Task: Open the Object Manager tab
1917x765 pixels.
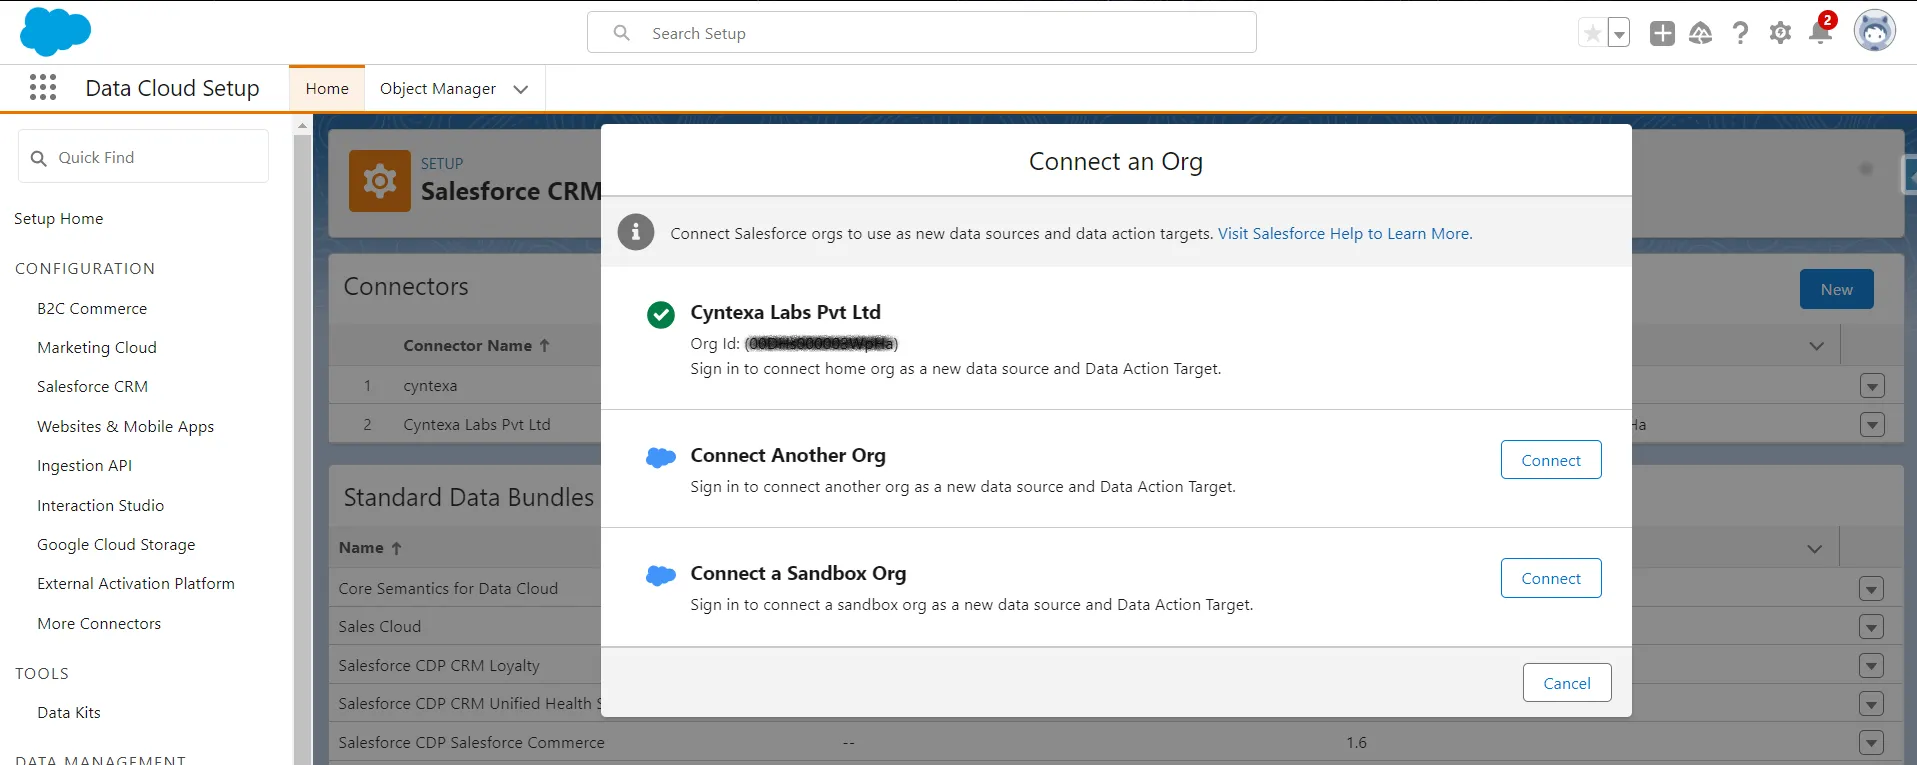Action: tap(437, 89)
